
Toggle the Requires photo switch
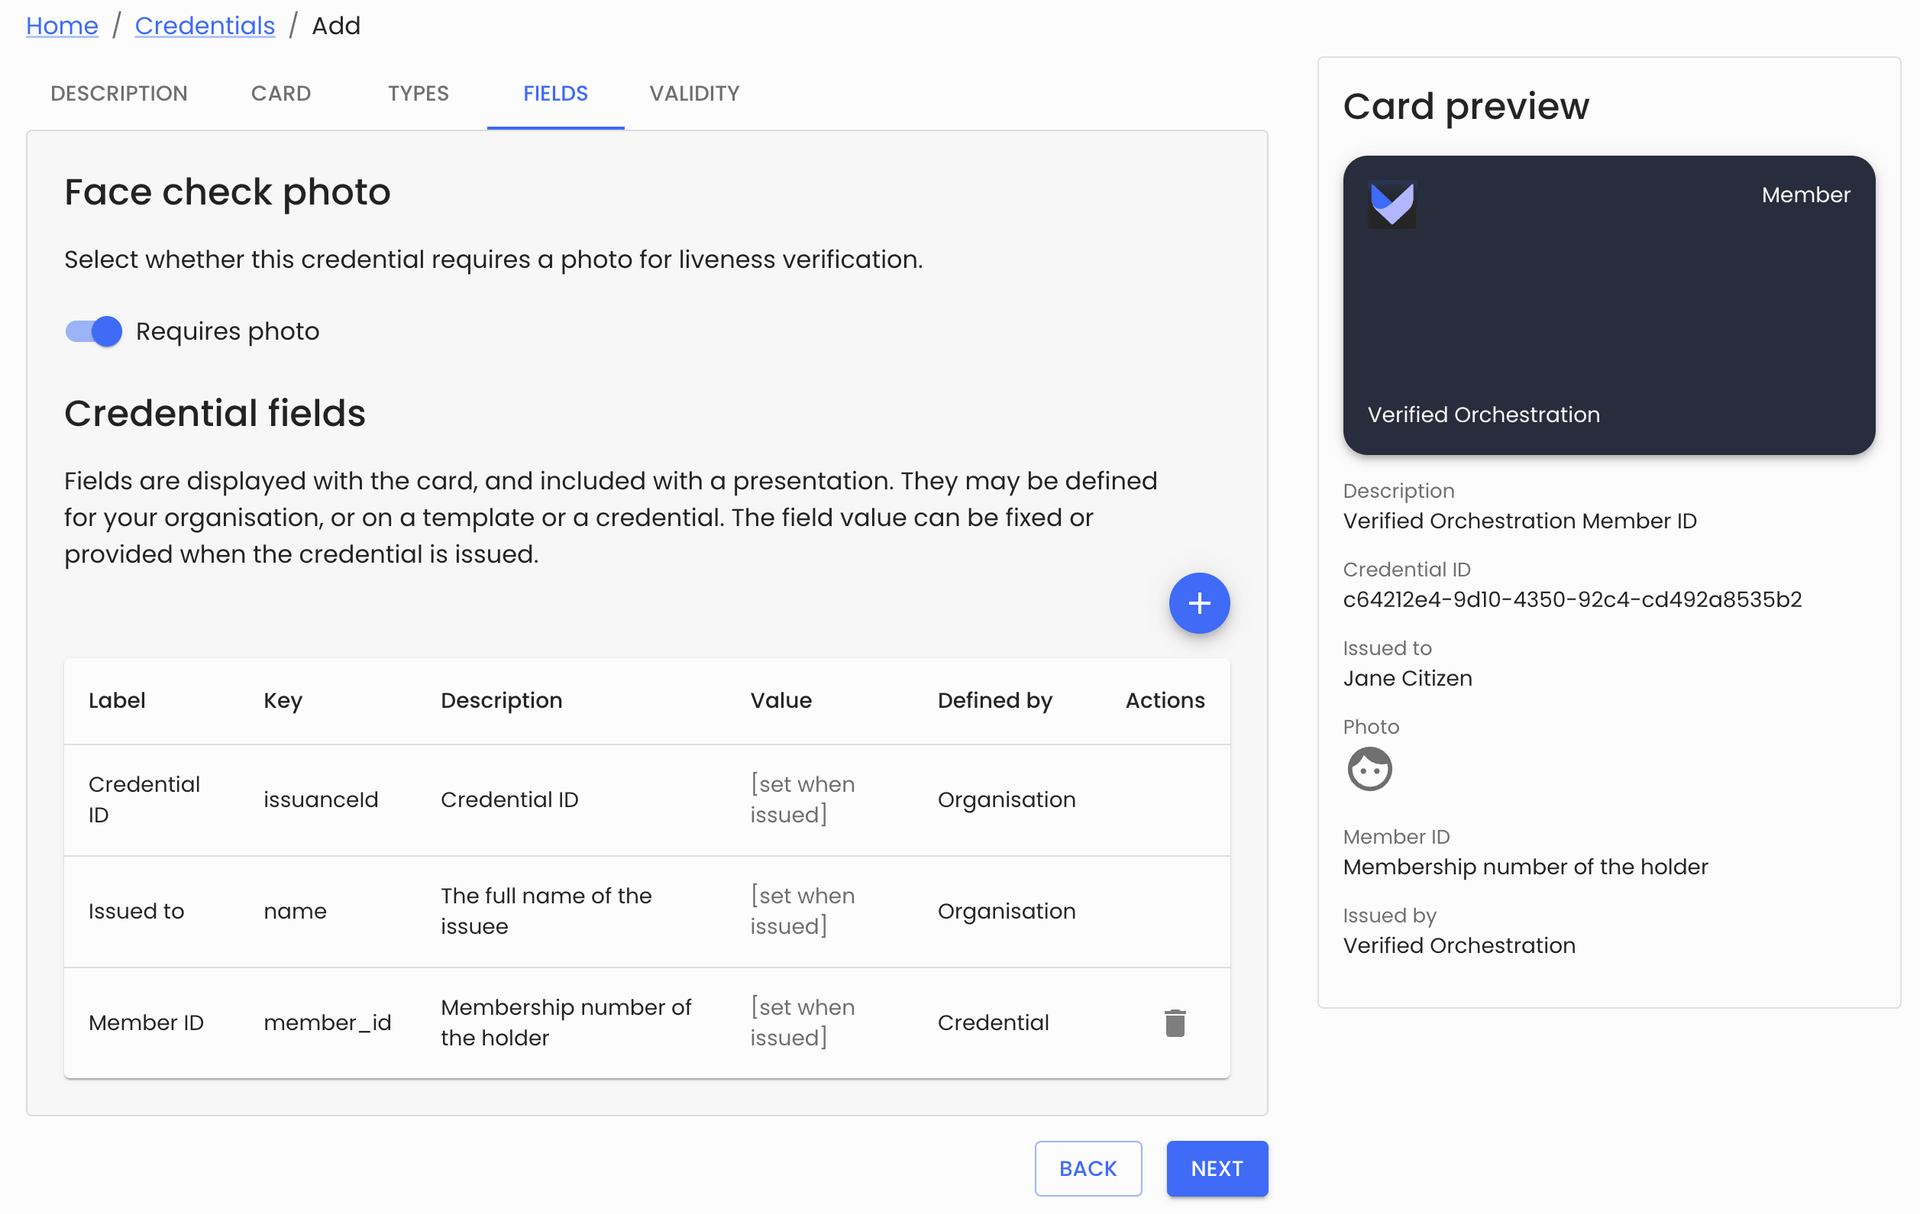94,331
